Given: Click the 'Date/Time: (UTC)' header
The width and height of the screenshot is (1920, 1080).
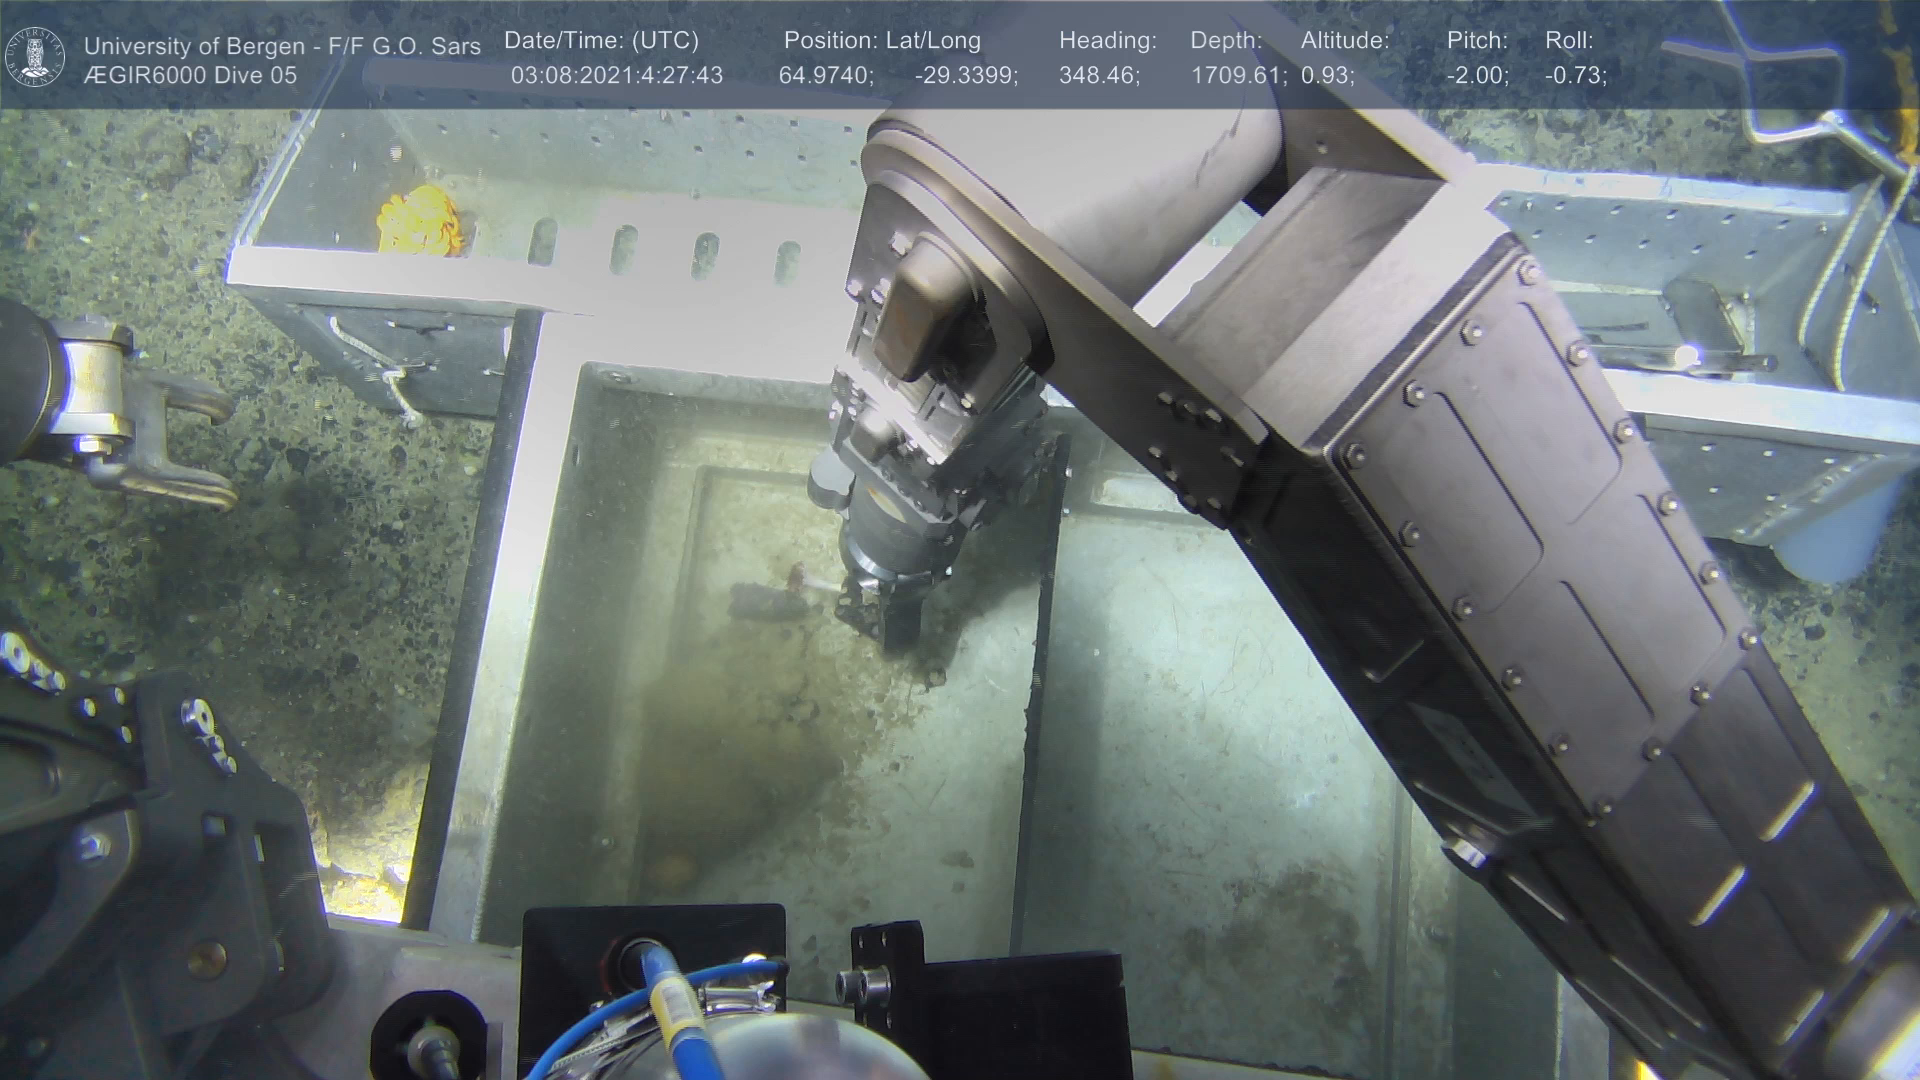Looking at the screenshot, I should coord(601,41).
